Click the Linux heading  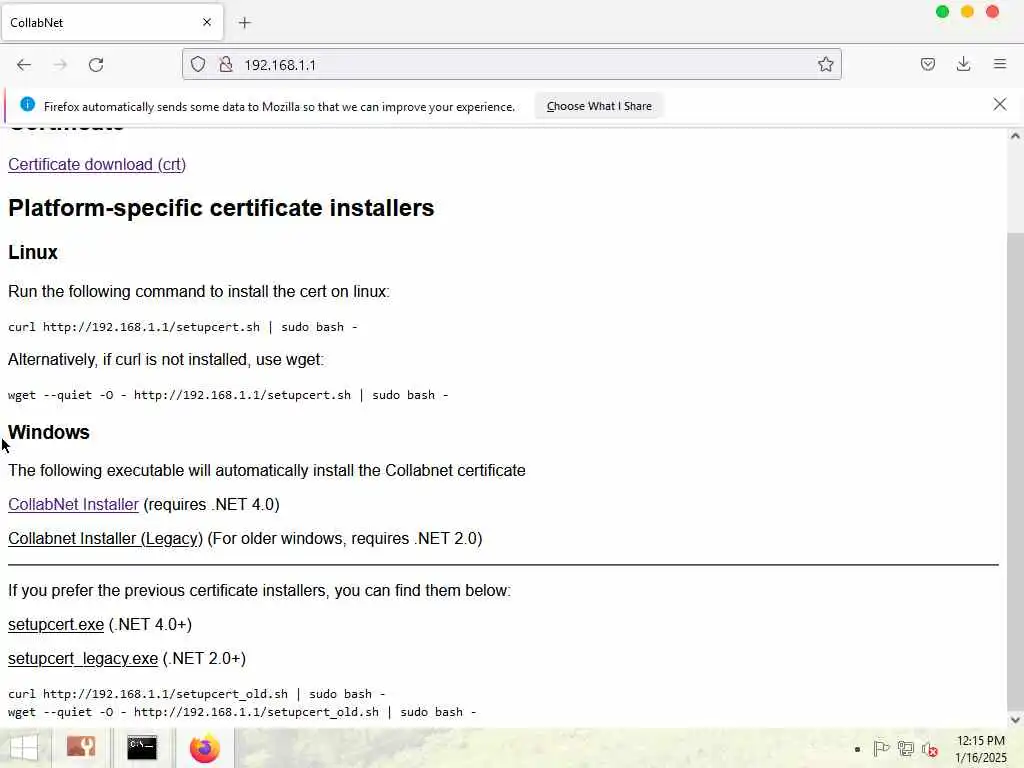(x=33, y=253)
